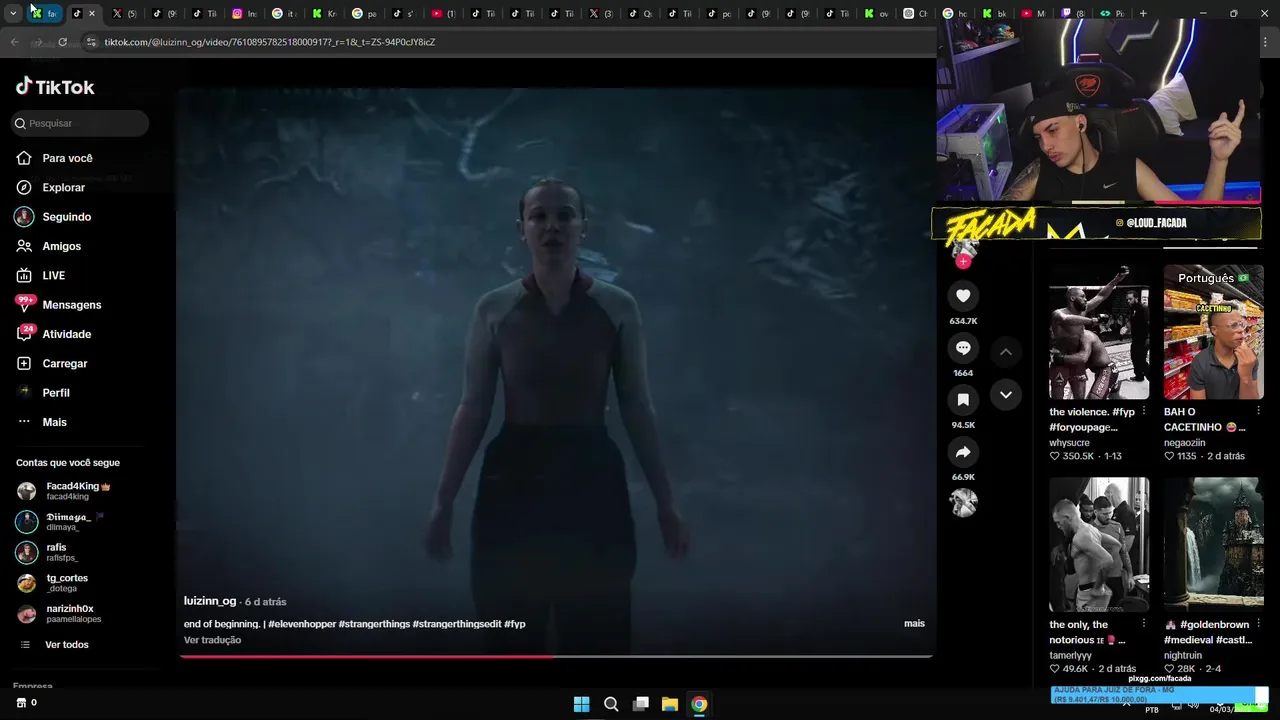
Task: Click Ver tradução under caption
Action: tap(212, 640)
